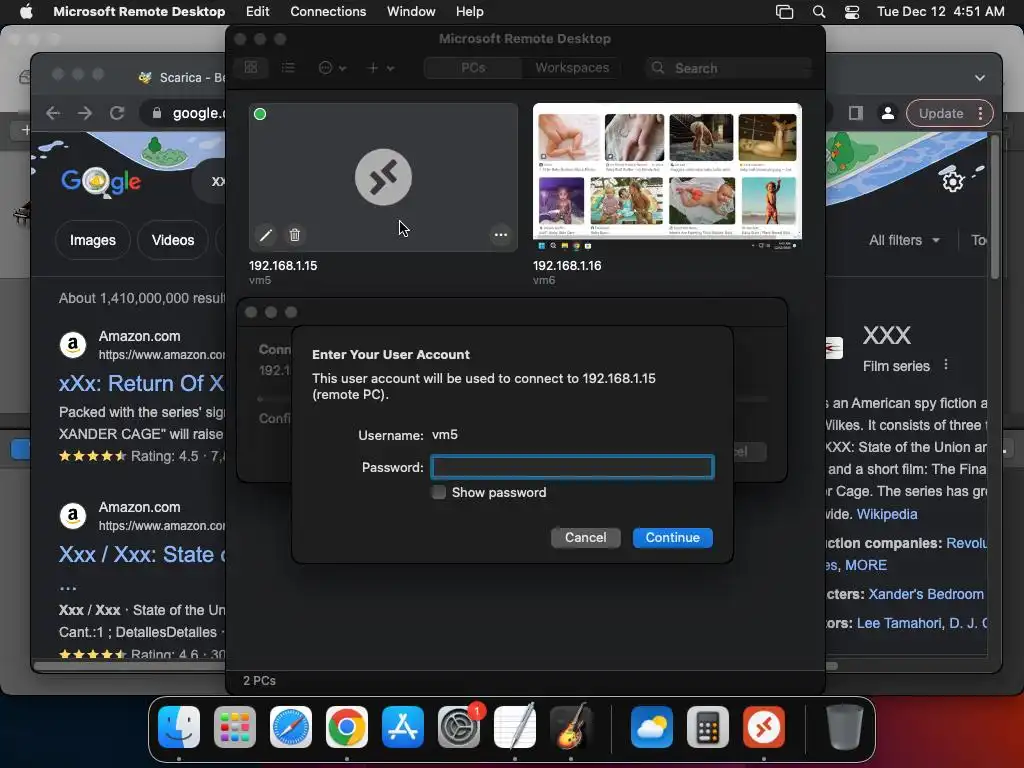Screen dimensions: 1024x768
Task: Open Weather from the Dock
Action: pyautogui.click(x=652, y=727)
